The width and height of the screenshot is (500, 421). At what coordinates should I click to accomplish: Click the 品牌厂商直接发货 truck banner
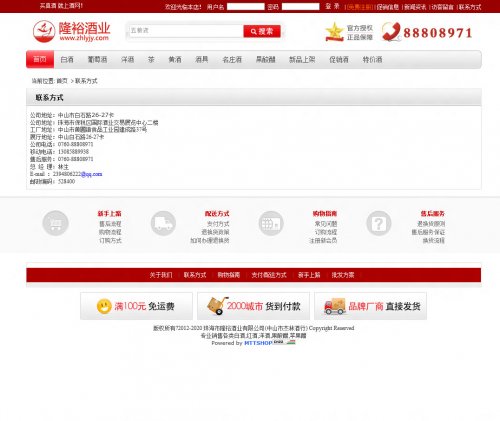coord(370,306)
